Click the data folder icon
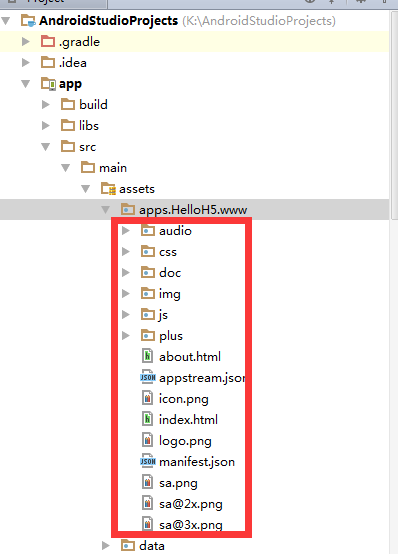Image resolution: width=398 pixels, height=554 pixels. click(128, 545)
